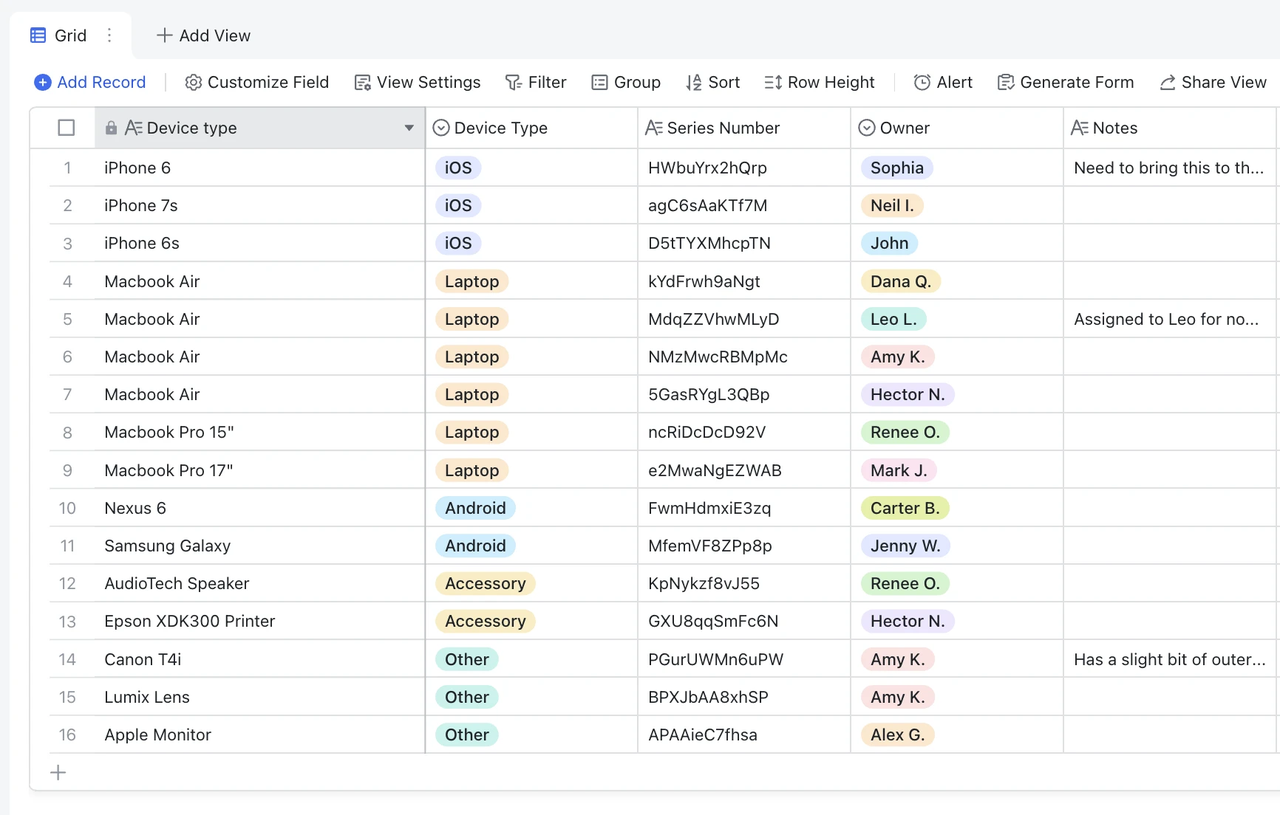Click the Notes cell for Macbook Air row 5
This screenshot has height=815, width=1280.
[x=1166, y=320]
